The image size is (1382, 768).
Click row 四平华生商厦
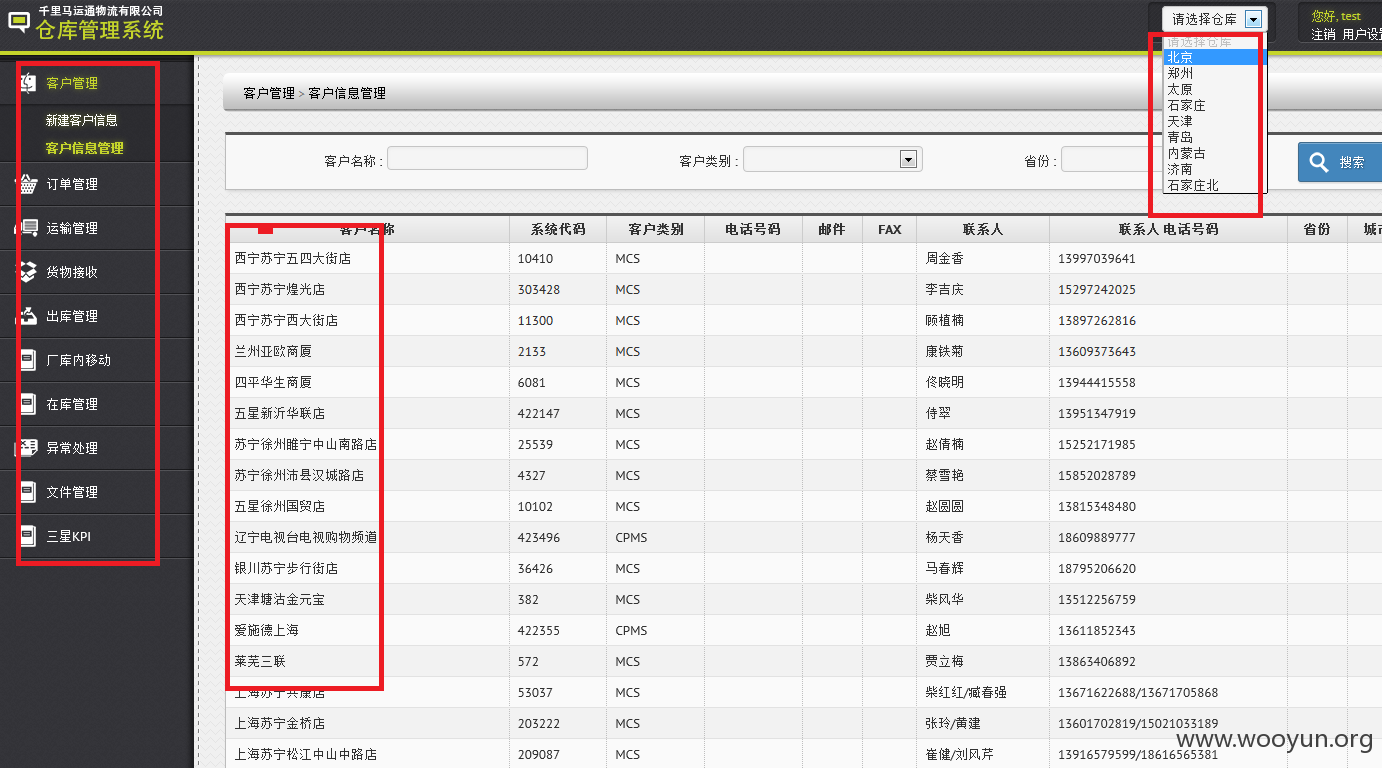(x=804, y=382)
